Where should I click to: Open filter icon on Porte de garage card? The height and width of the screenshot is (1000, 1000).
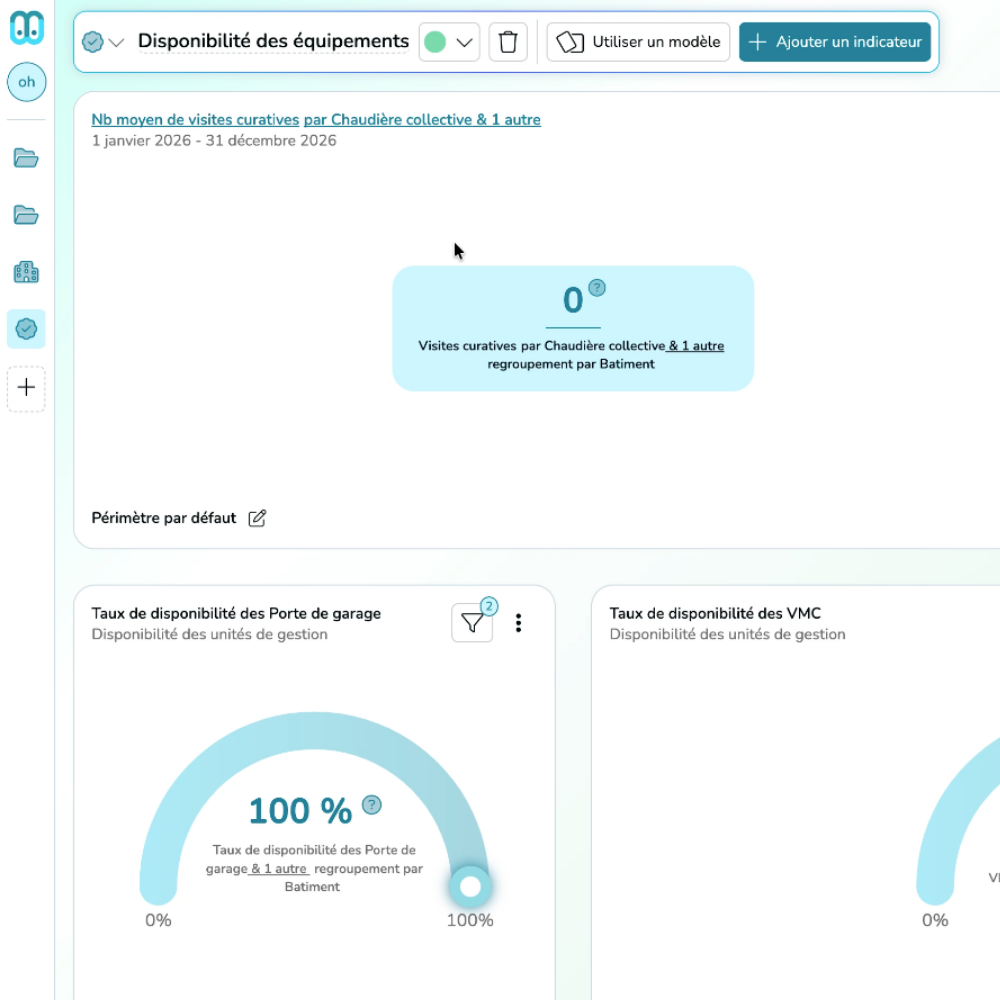473,622
